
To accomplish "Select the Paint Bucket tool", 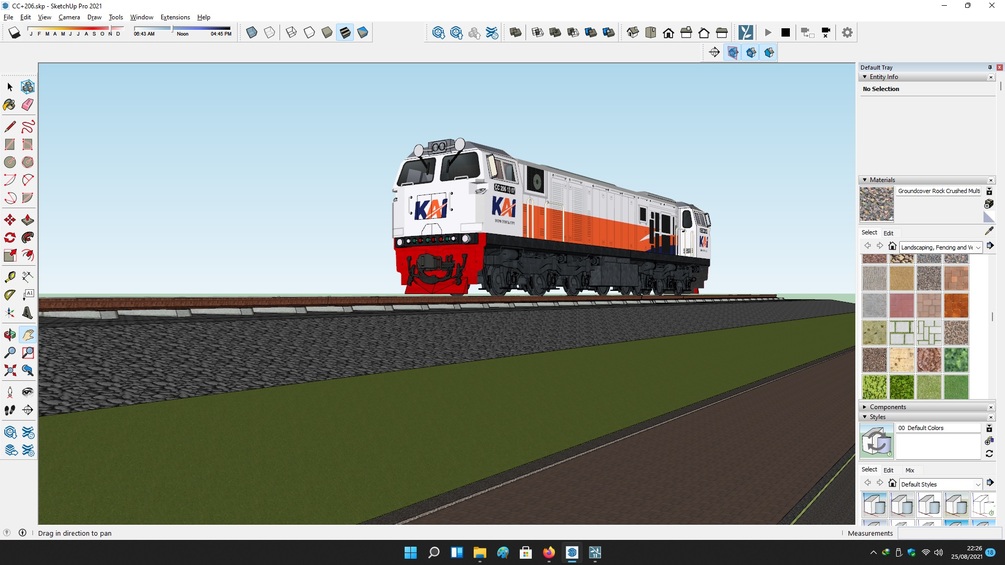I will point(10,104).
